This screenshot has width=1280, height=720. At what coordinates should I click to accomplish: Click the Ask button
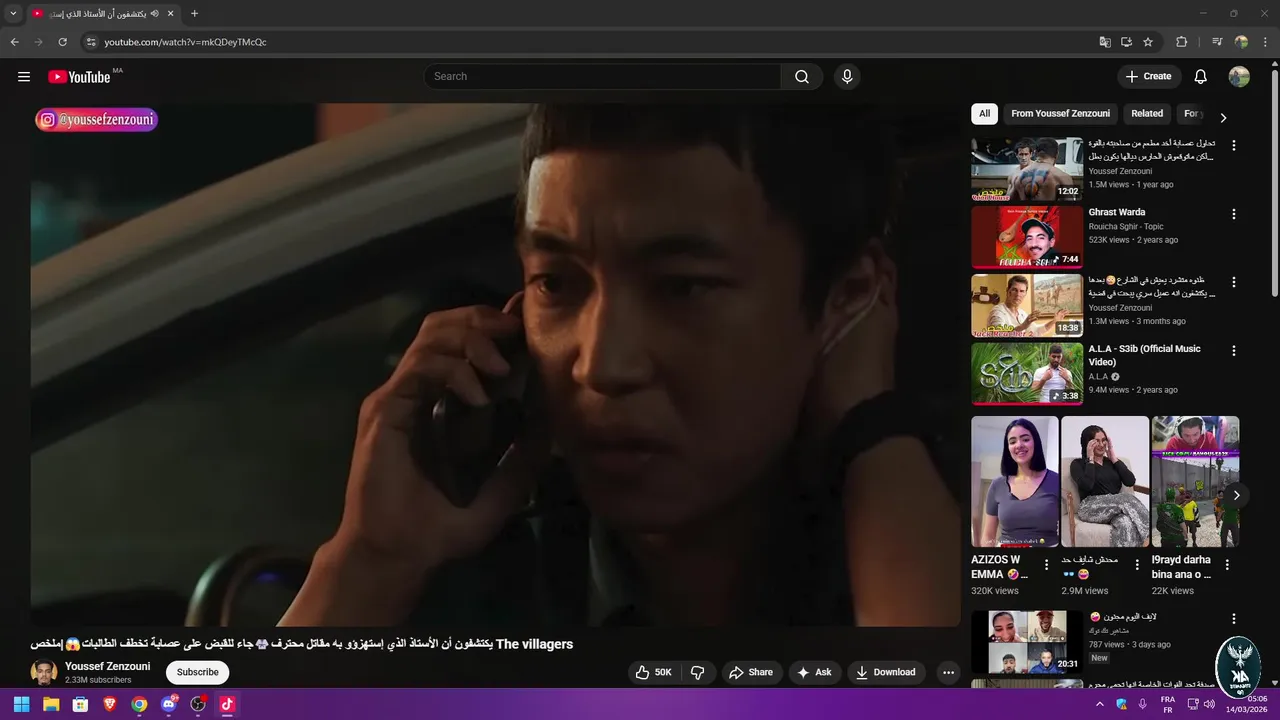(x=814, y=672)
